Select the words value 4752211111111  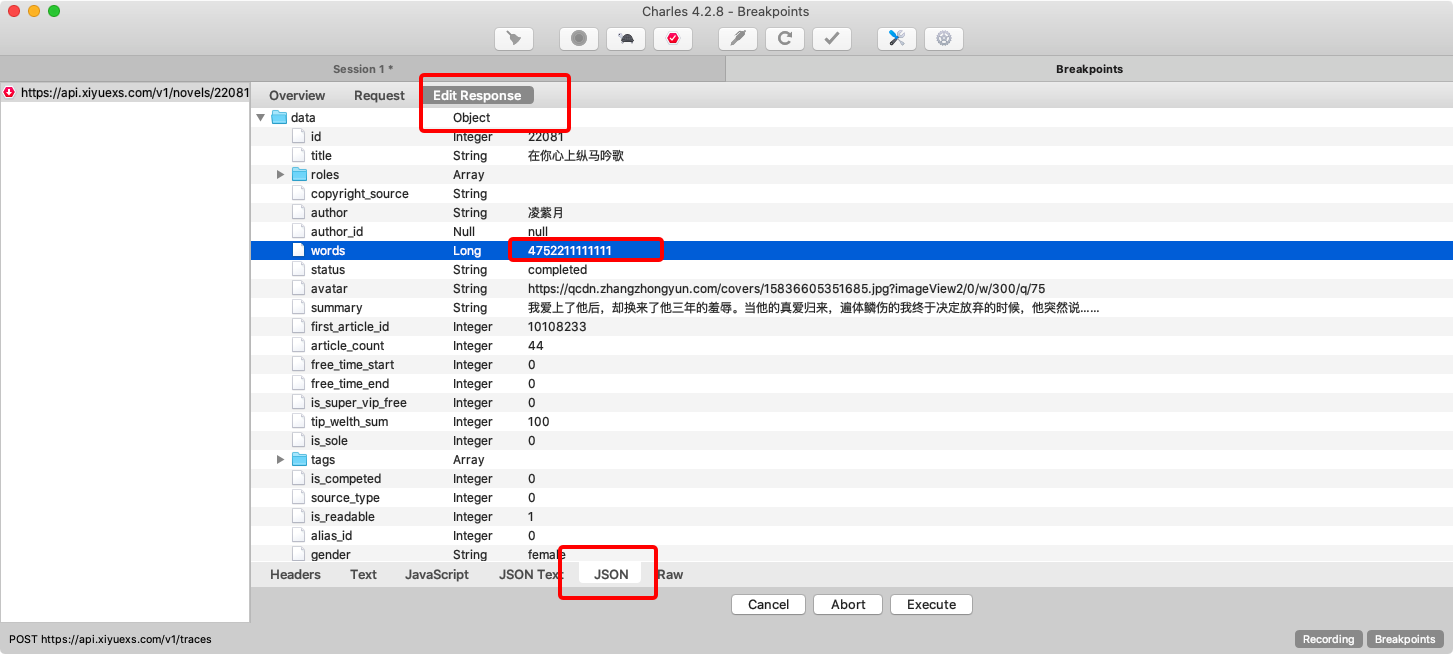coord(569,251)
